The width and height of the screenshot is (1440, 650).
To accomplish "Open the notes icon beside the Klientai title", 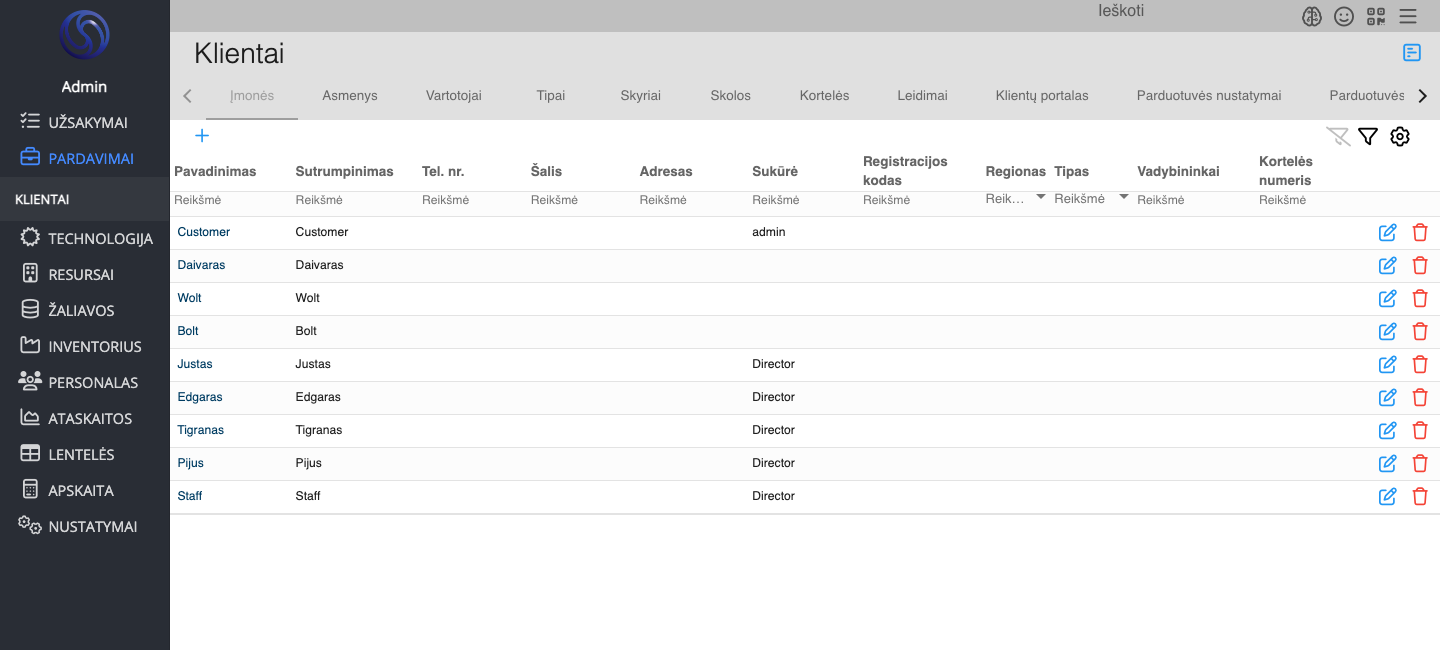I will click(1412, 53).
